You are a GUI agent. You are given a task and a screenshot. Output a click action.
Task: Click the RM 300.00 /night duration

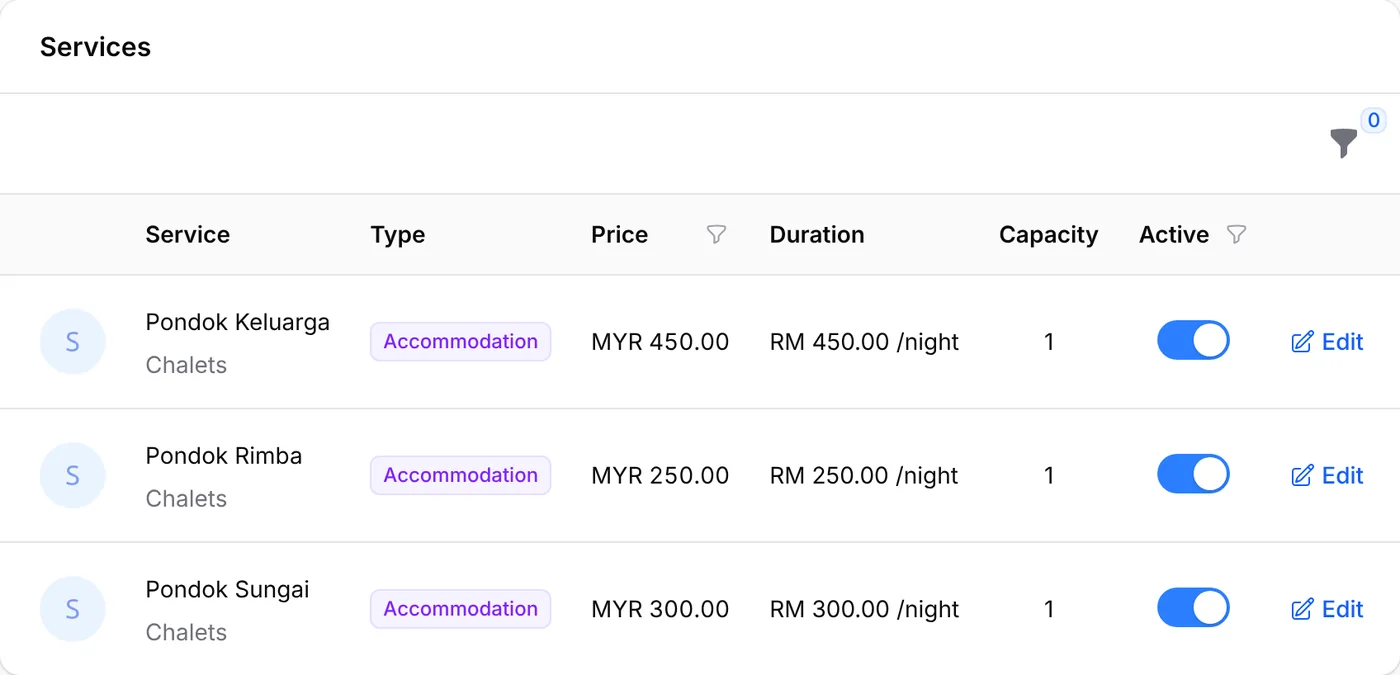[864, 609]
